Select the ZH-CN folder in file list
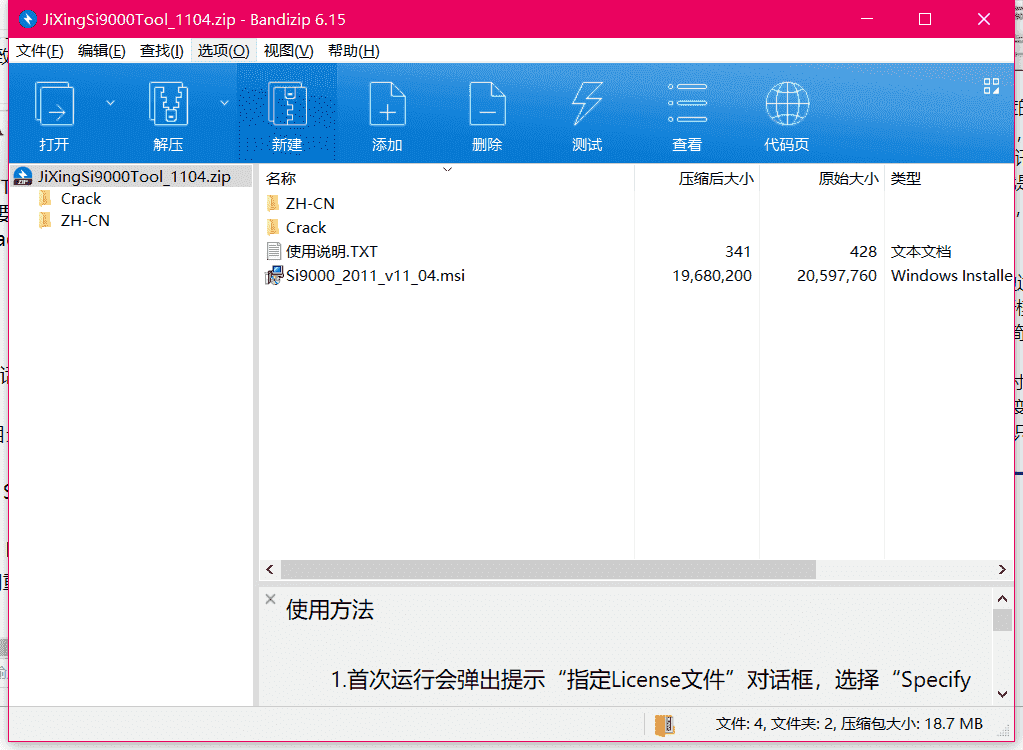Screen dimensions: 1023x750 (310, 204)
